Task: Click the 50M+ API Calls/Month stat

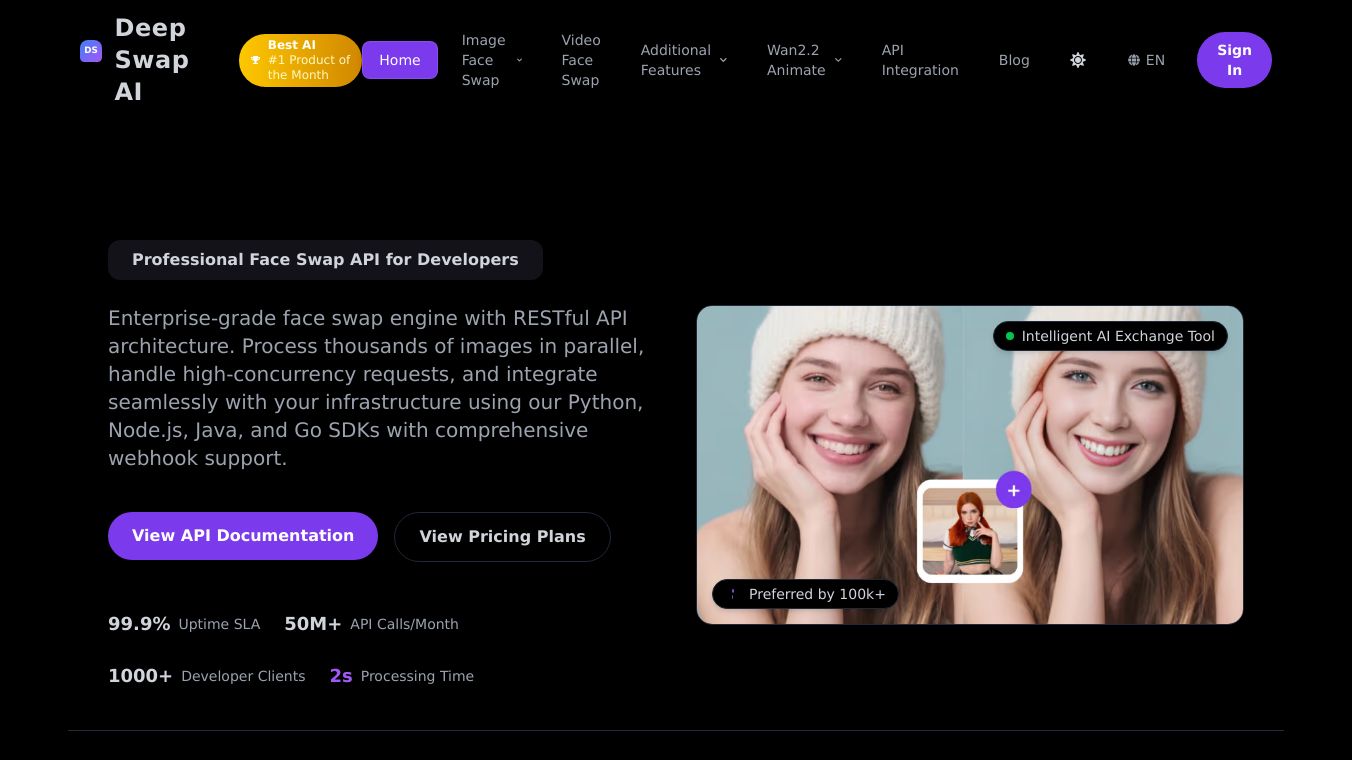Action: point(371,624)
